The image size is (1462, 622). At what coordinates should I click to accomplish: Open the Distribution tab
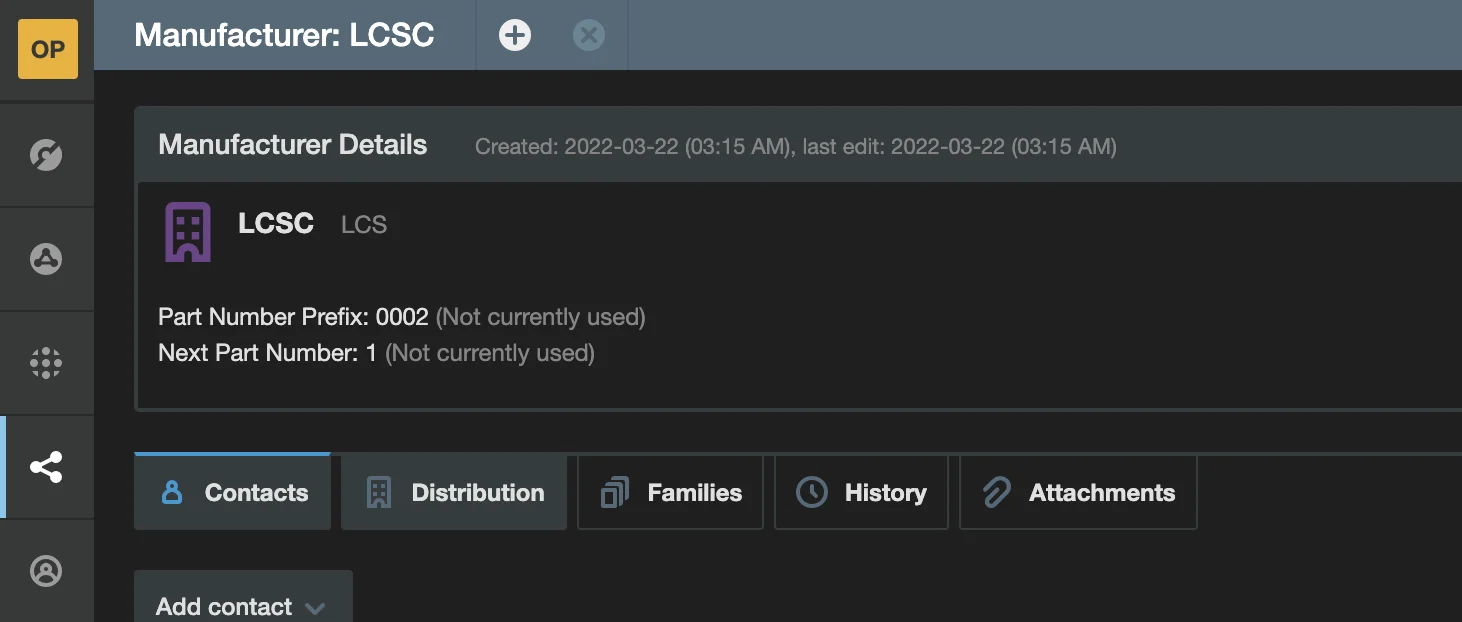point(455,493)
